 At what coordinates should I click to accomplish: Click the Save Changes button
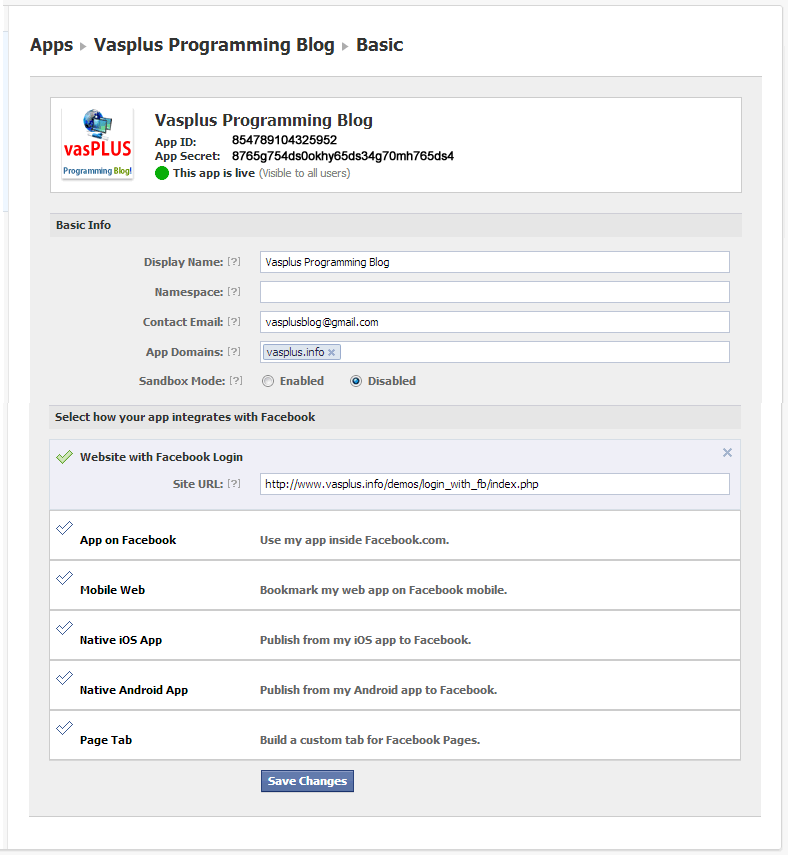(307, 781)
